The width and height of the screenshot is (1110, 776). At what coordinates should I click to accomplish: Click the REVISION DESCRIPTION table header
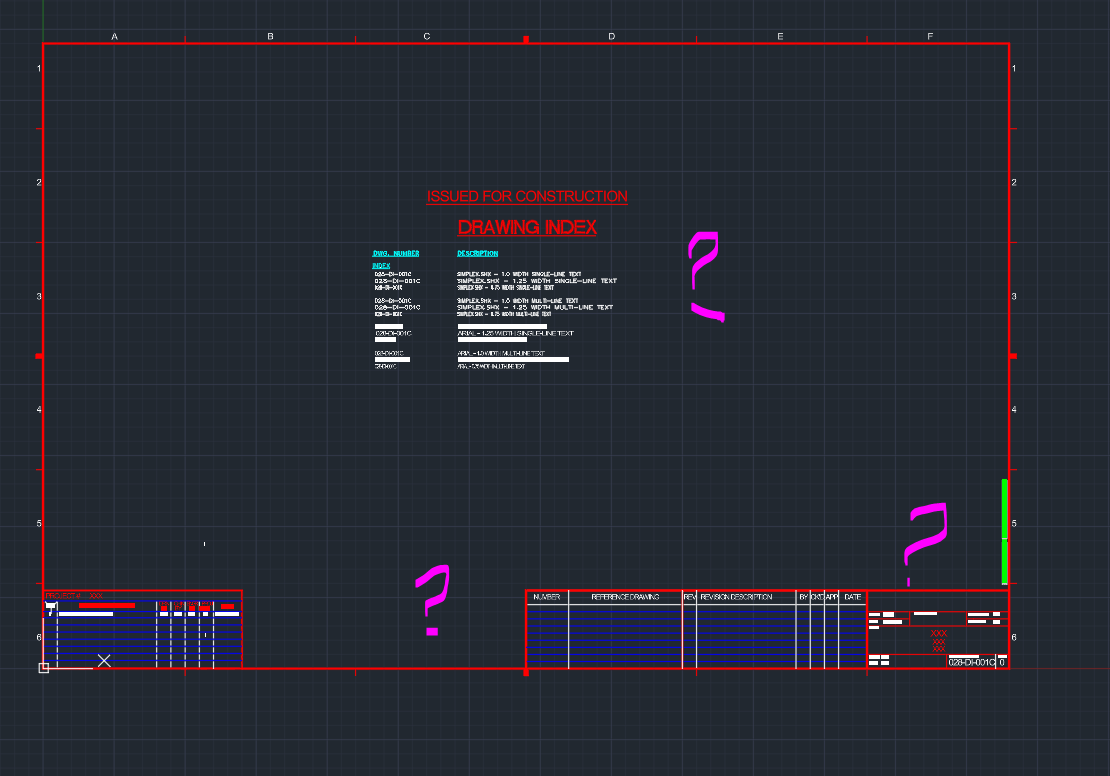tap(737, 596)
